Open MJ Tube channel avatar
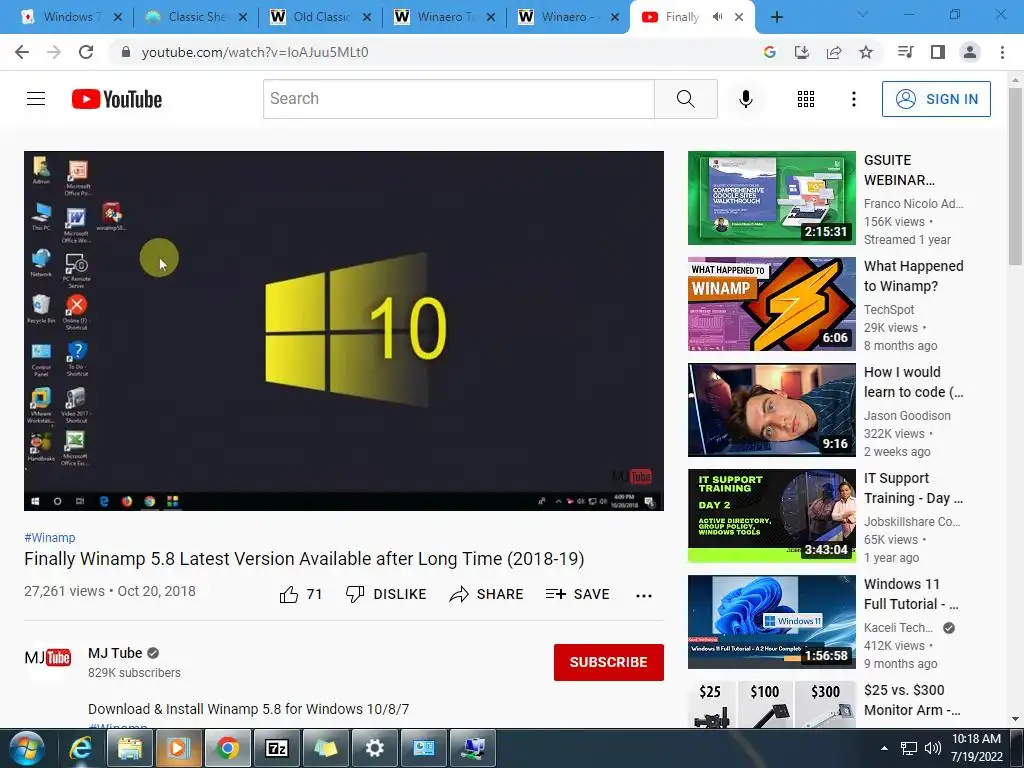 point(48,657)
